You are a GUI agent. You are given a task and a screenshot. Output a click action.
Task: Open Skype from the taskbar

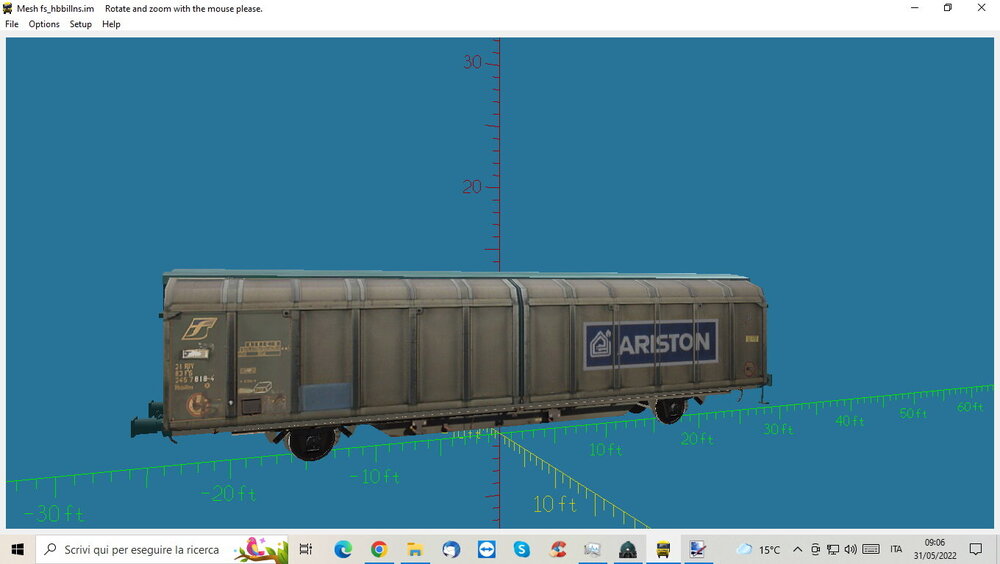(522, 549)
